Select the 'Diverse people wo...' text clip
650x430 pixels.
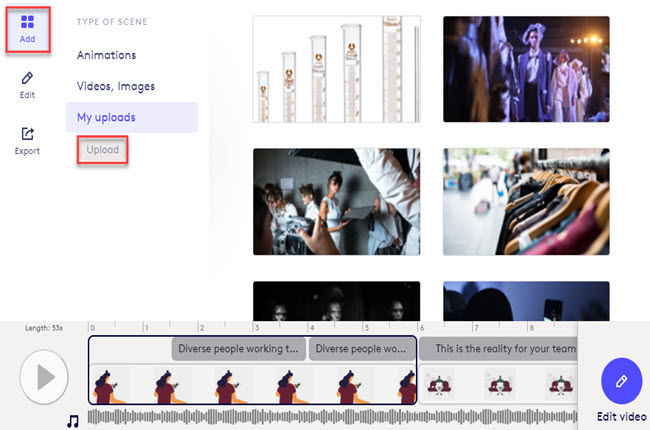point(362,349)
